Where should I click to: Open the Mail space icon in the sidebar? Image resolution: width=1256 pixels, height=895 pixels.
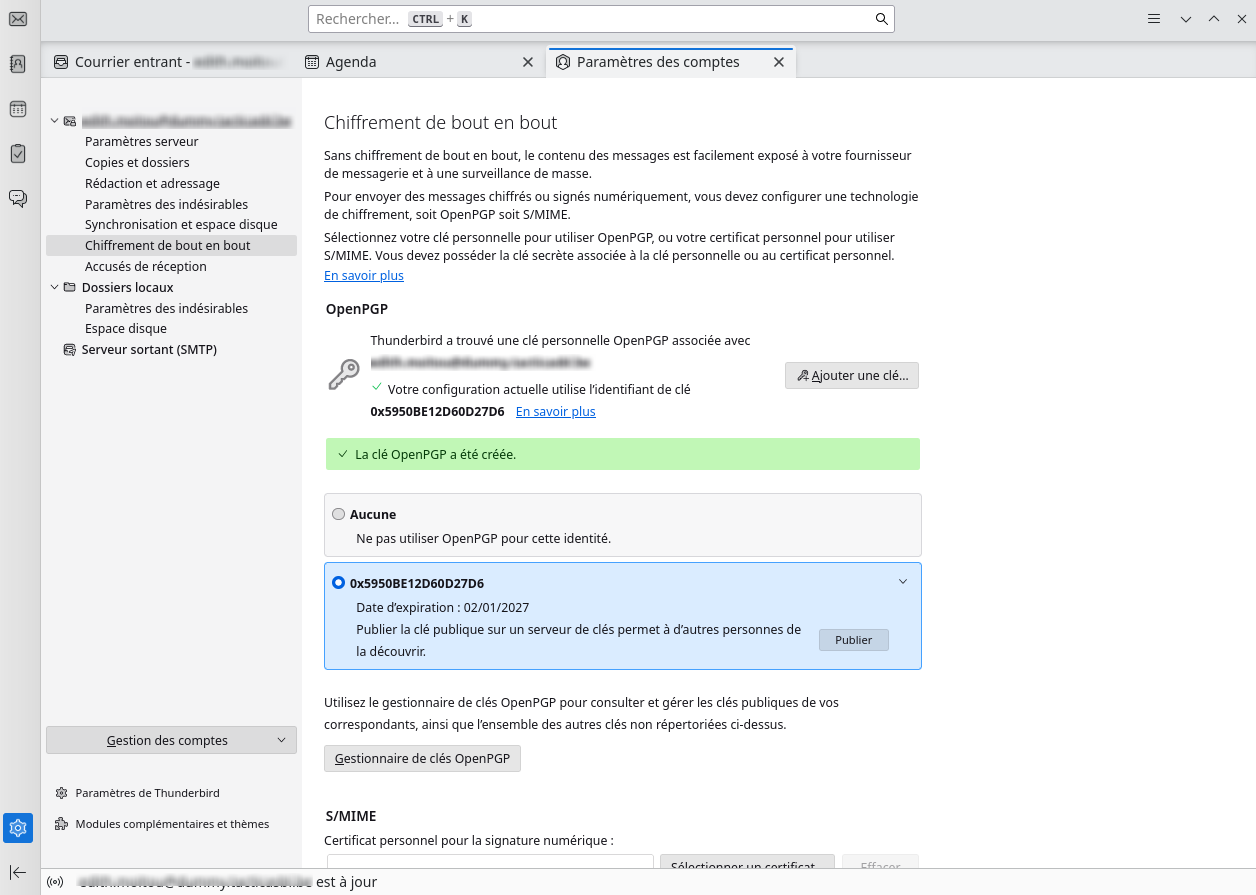(x=18, y=18)
